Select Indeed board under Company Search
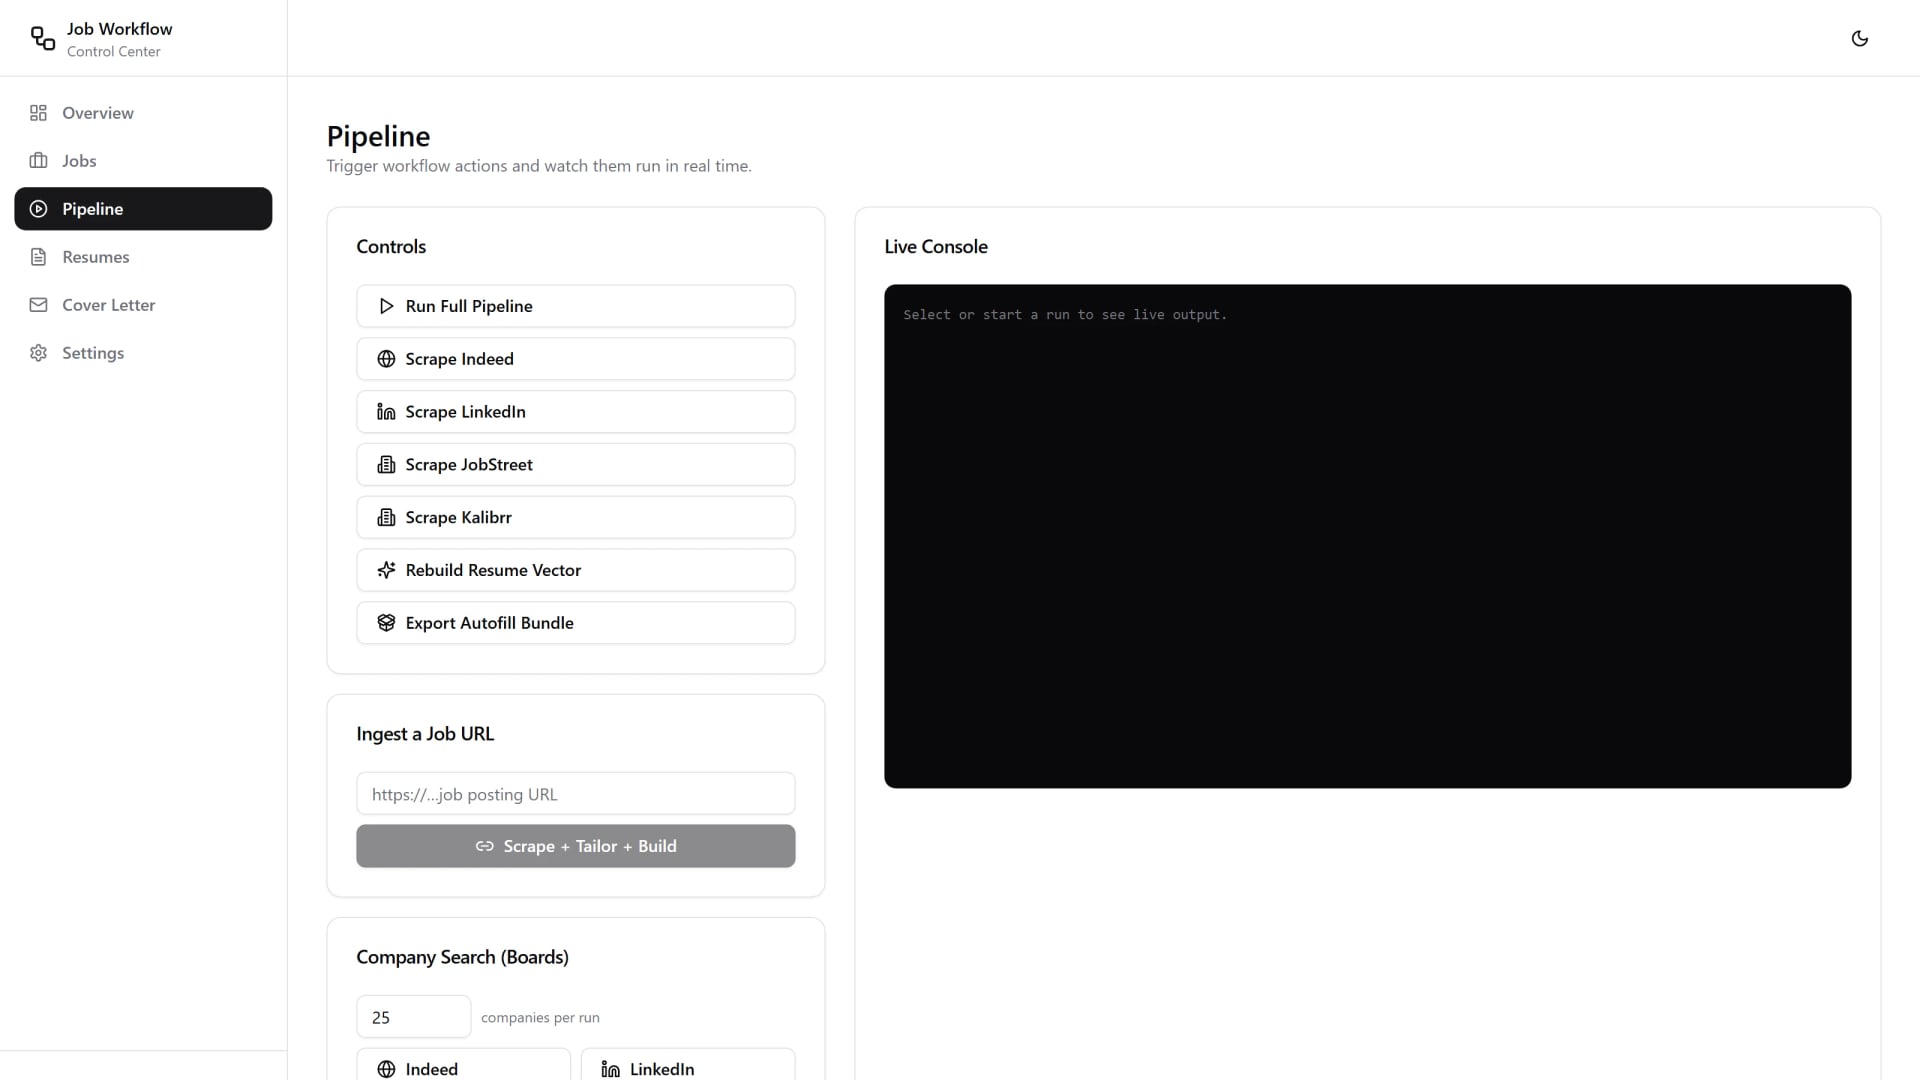This screenshot has width=1920, height=1080. pos(464,1066)
